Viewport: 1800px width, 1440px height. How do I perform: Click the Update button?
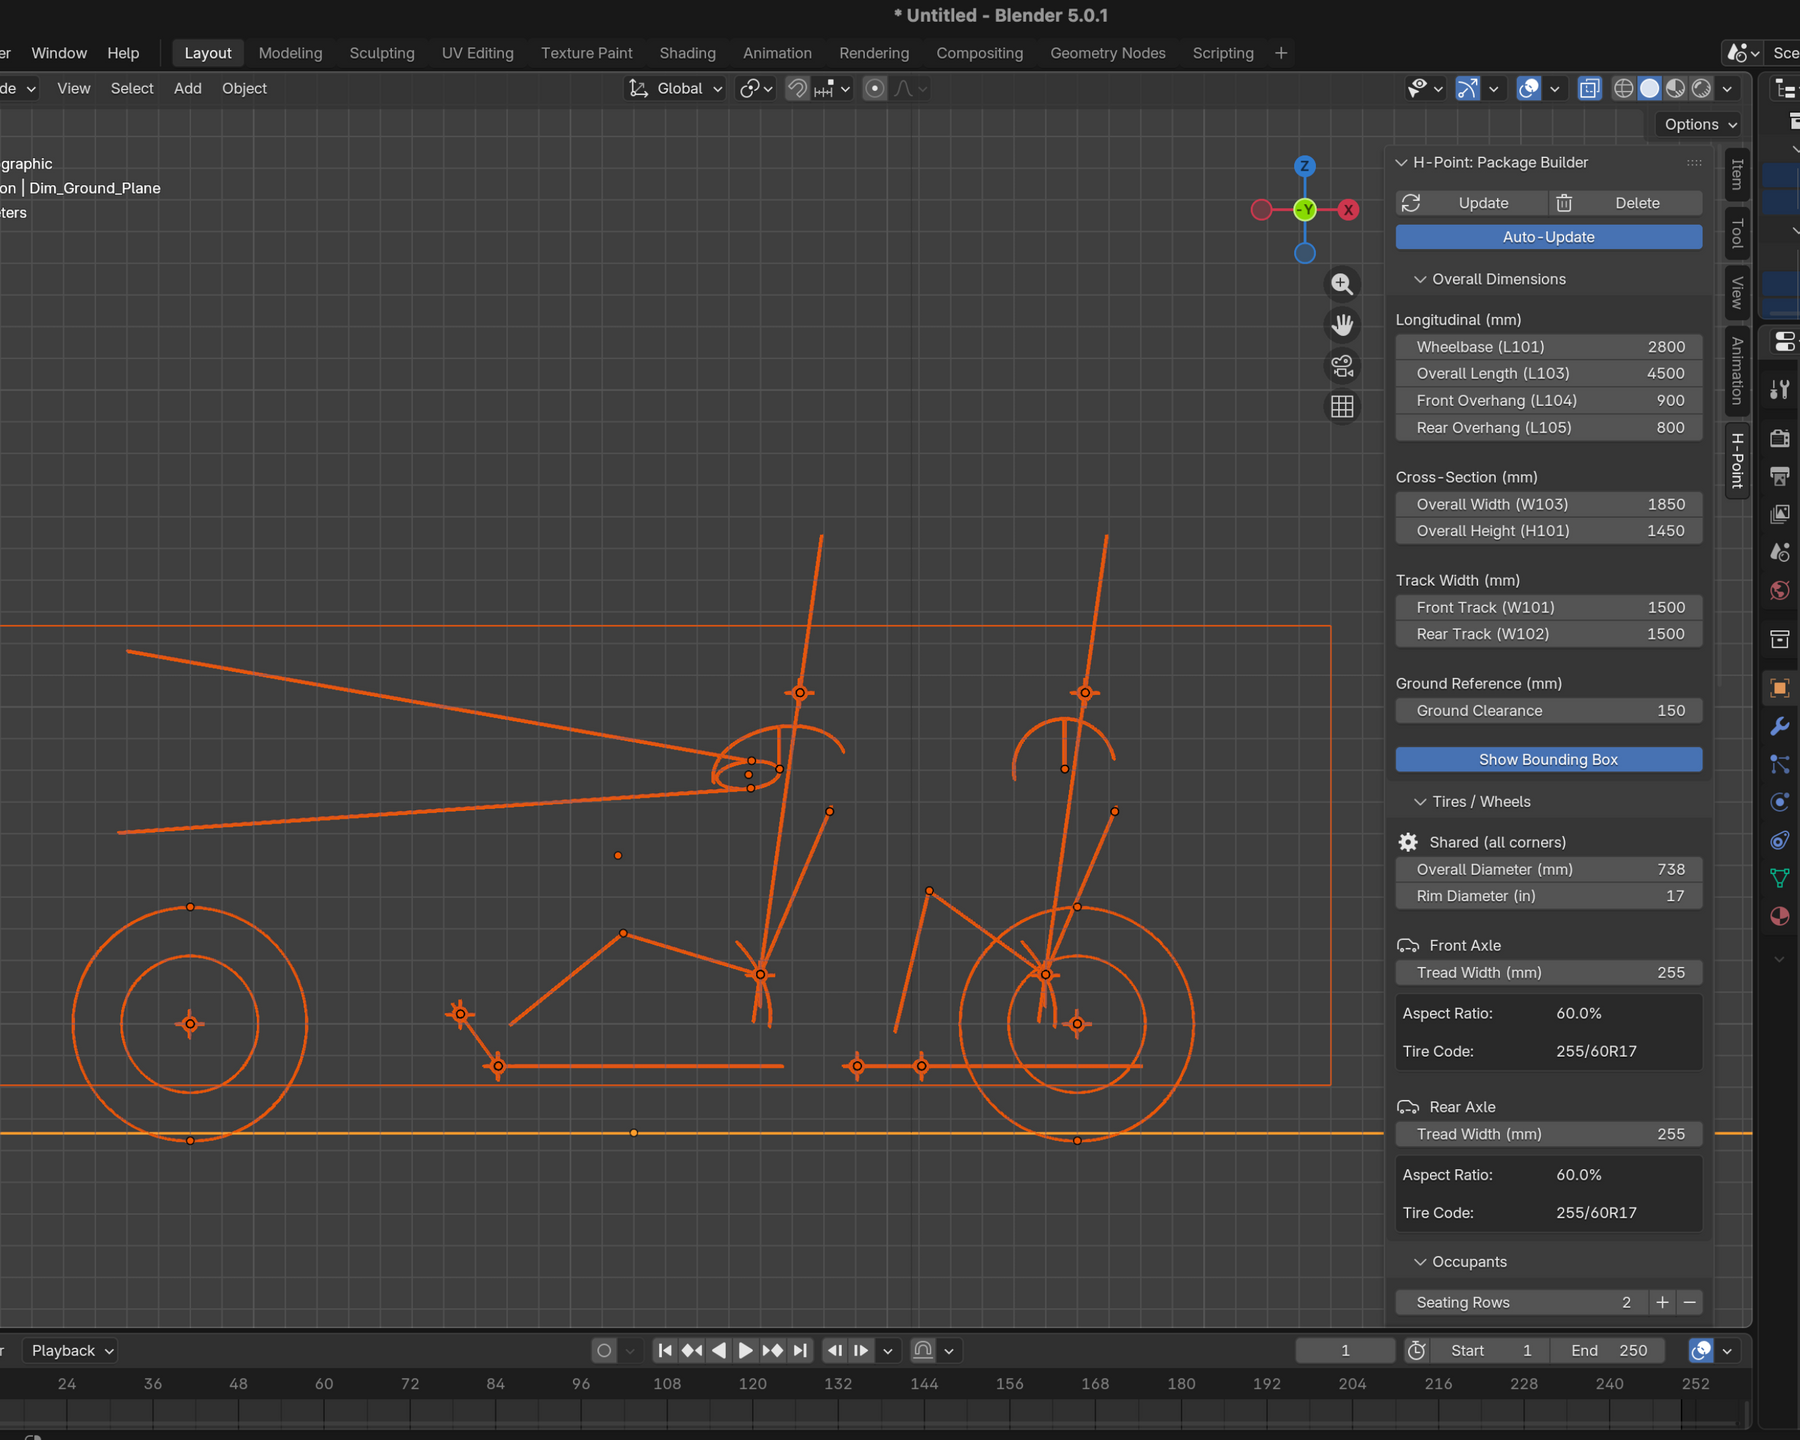pos(1482,203)
